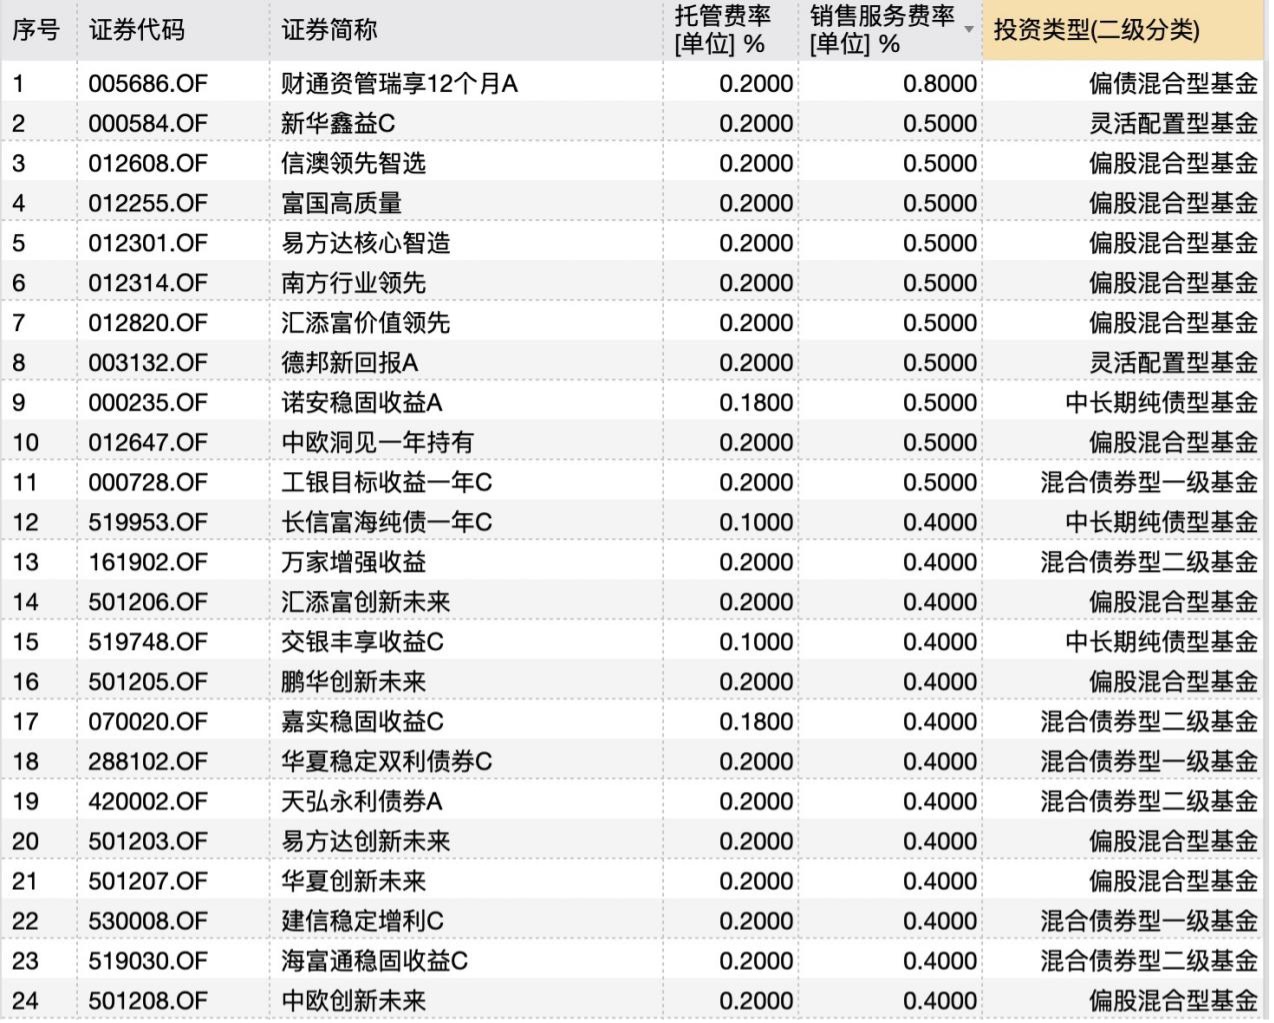Click security code 501203.OF

[x=148, y=842]
